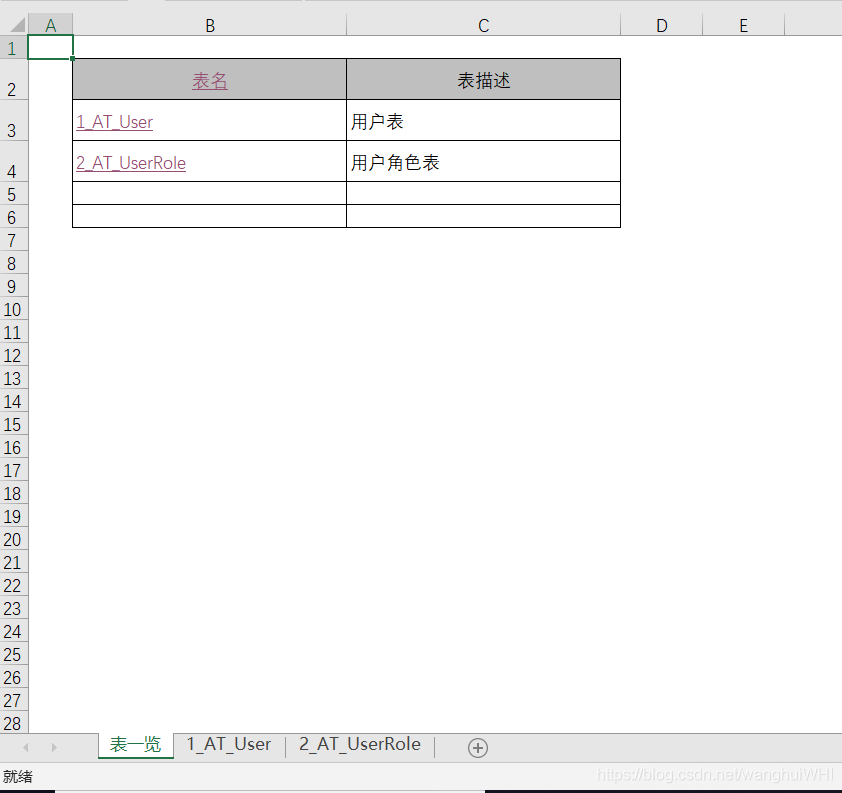Viewport: 842px width, 793px height.
Task: Select row 18 header
Action: (x=13, y=493)
